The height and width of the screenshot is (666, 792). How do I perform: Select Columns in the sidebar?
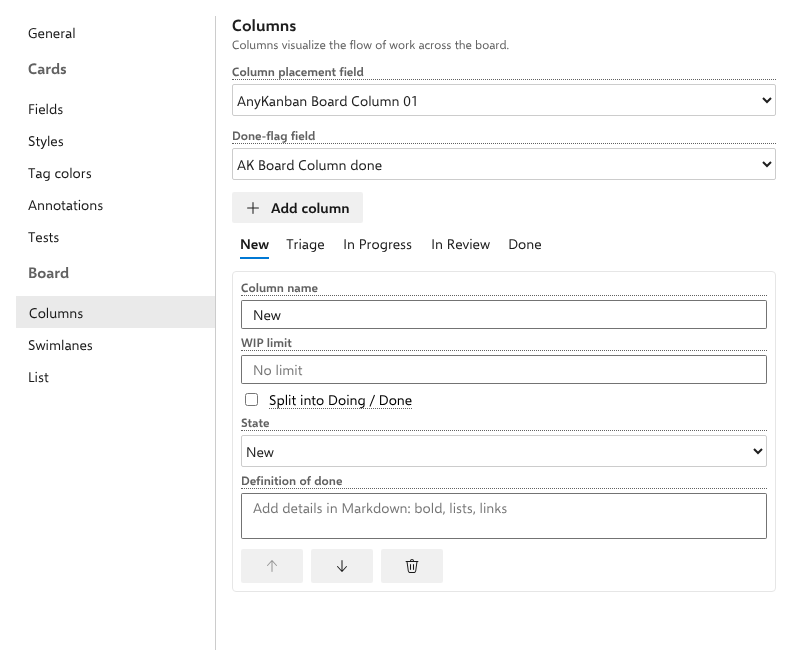pyautogui.click(x=115, y=313)
